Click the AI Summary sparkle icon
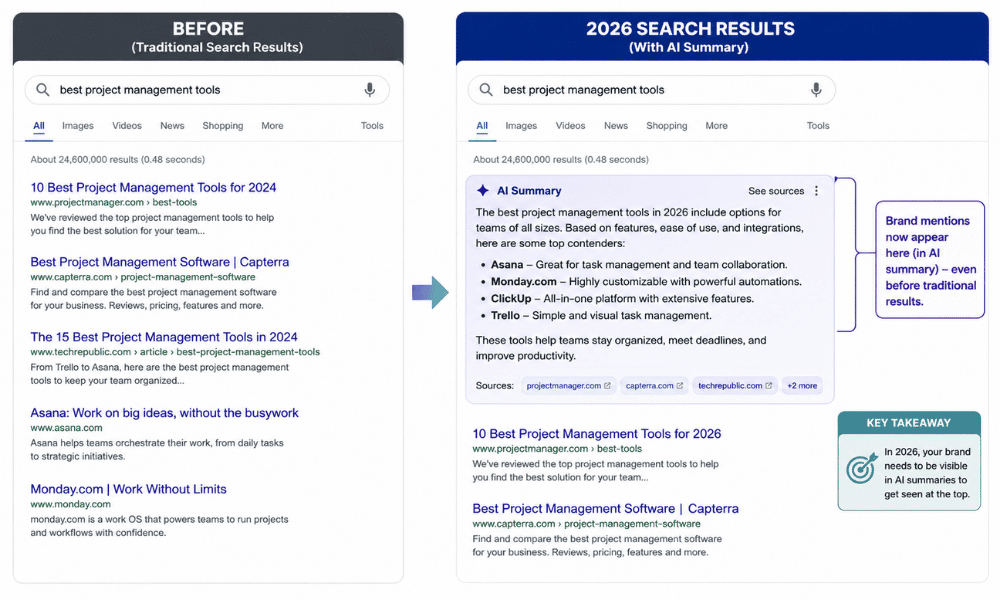The width and height of the screenshot is (1000, 600). (x=483, y=190)
